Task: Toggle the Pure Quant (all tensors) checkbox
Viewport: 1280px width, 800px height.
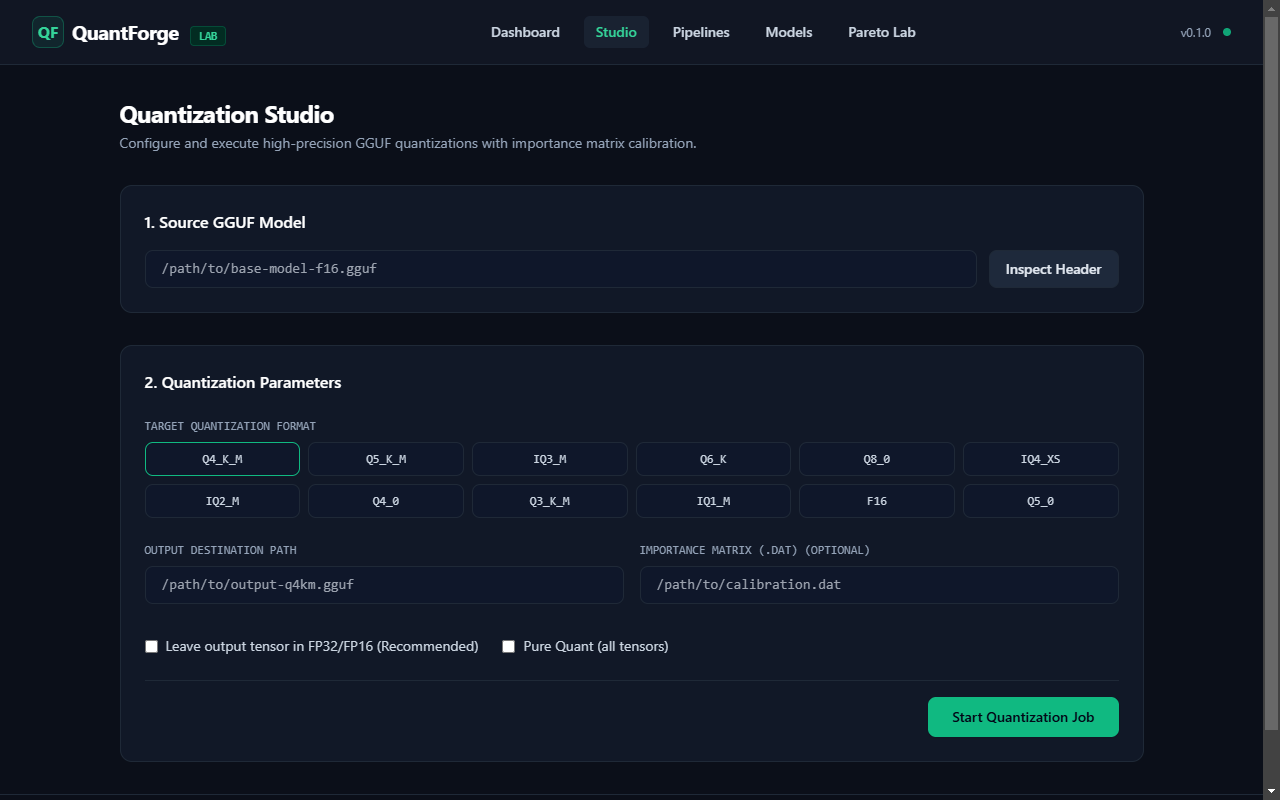Action: pyautogui.click(x=509, y=647)
